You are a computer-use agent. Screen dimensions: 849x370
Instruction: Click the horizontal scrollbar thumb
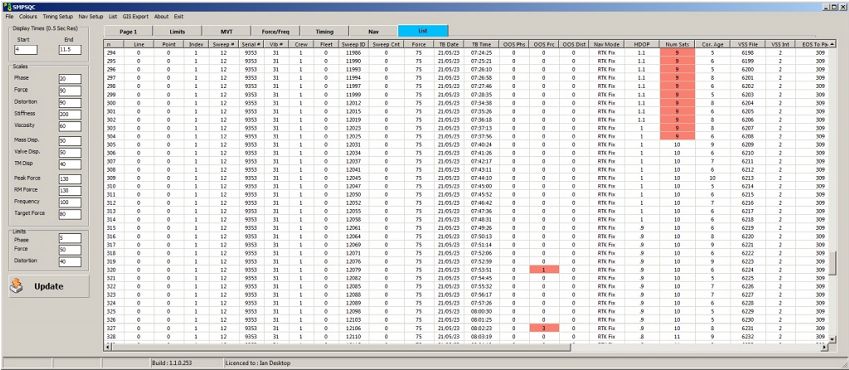coord(341,347)
